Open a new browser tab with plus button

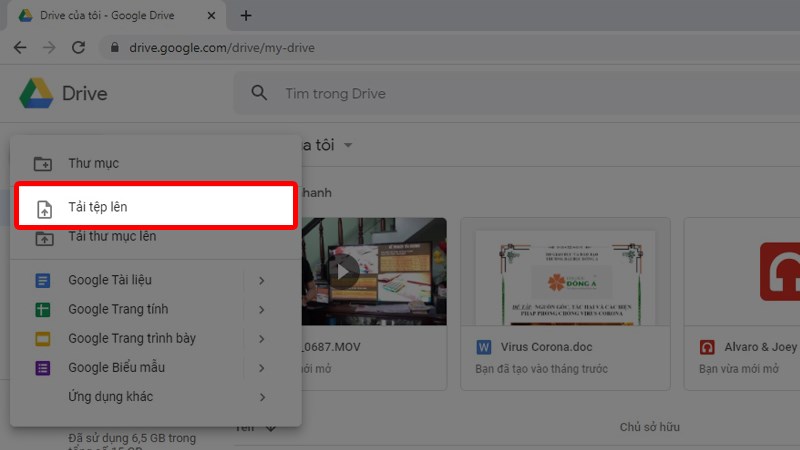[246, 15]
